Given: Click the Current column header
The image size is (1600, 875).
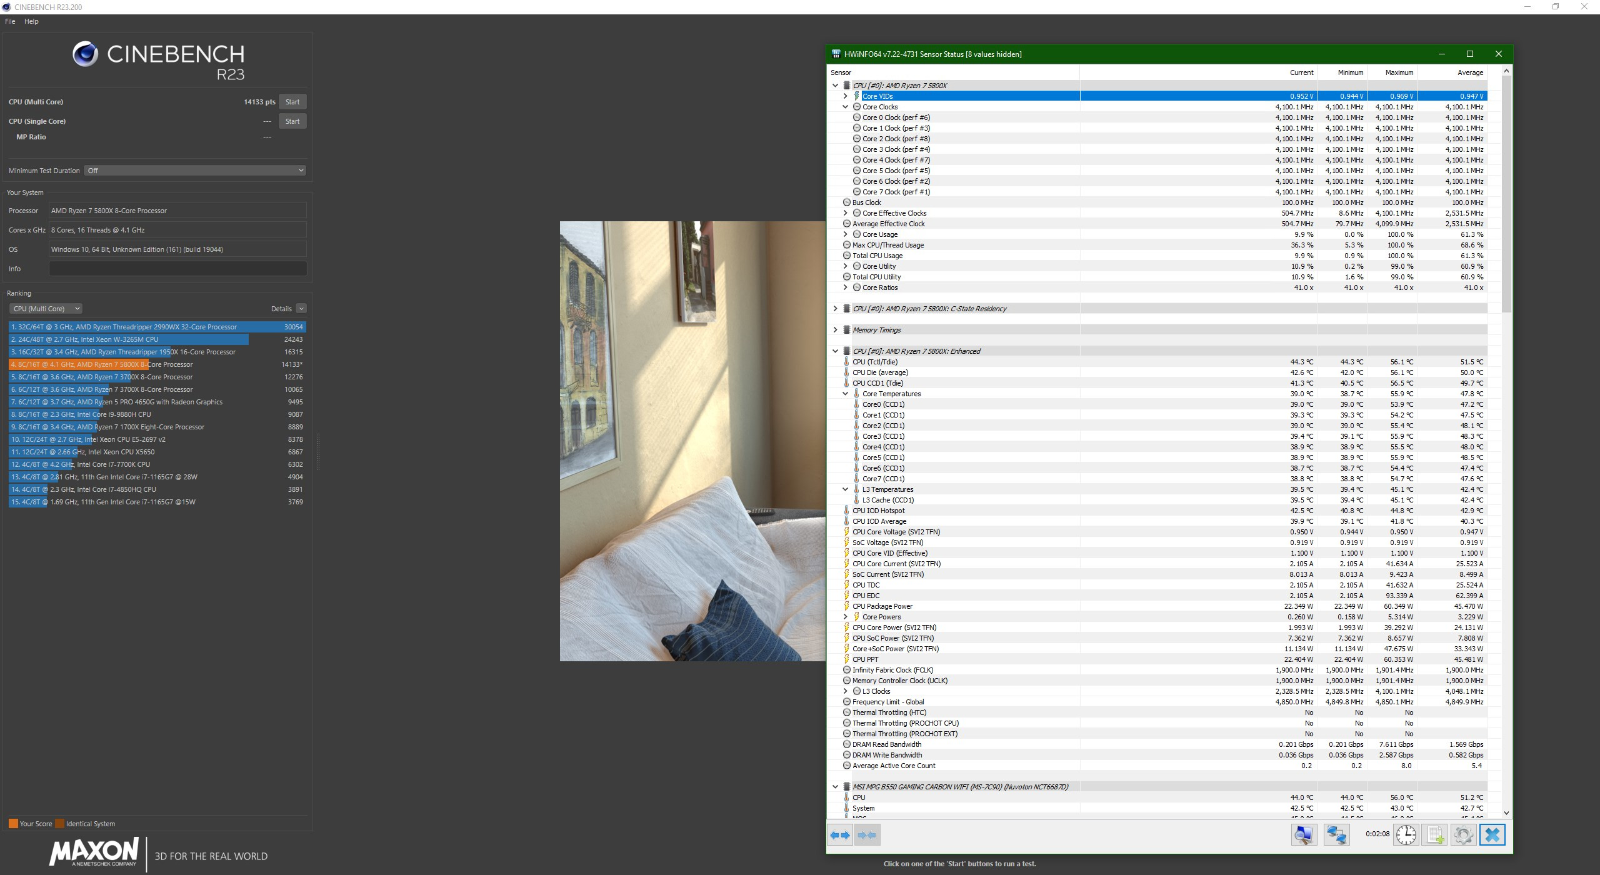Looking at the screenshot, I should [x=1301, y=72].
